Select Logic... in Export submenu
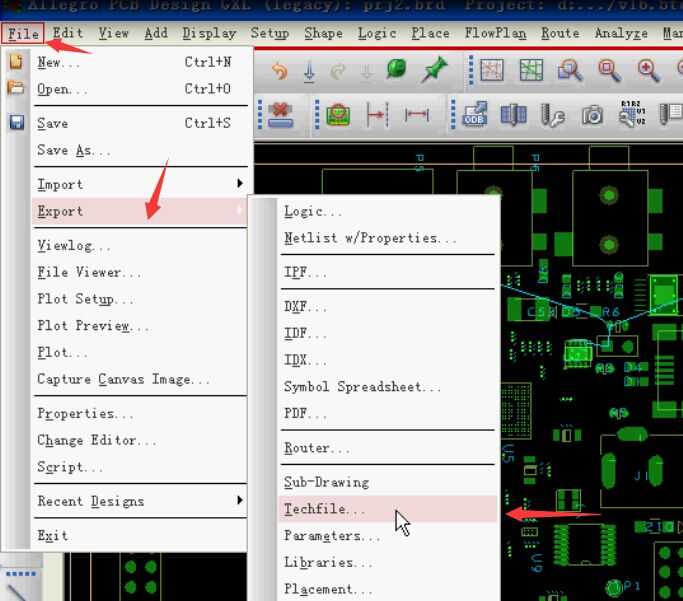The width and height of the screenshot is (683, 601). (388, 212)
